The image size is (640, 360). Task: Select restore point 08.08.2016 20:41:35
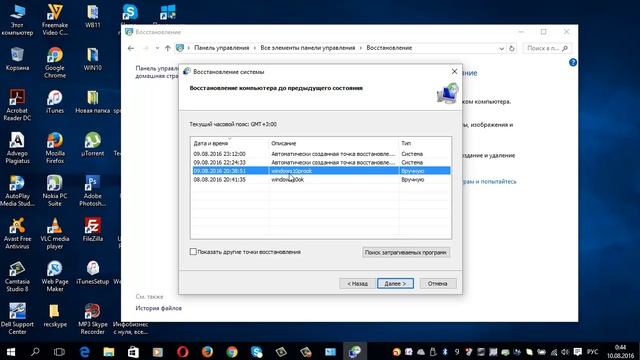click(321, 180)
